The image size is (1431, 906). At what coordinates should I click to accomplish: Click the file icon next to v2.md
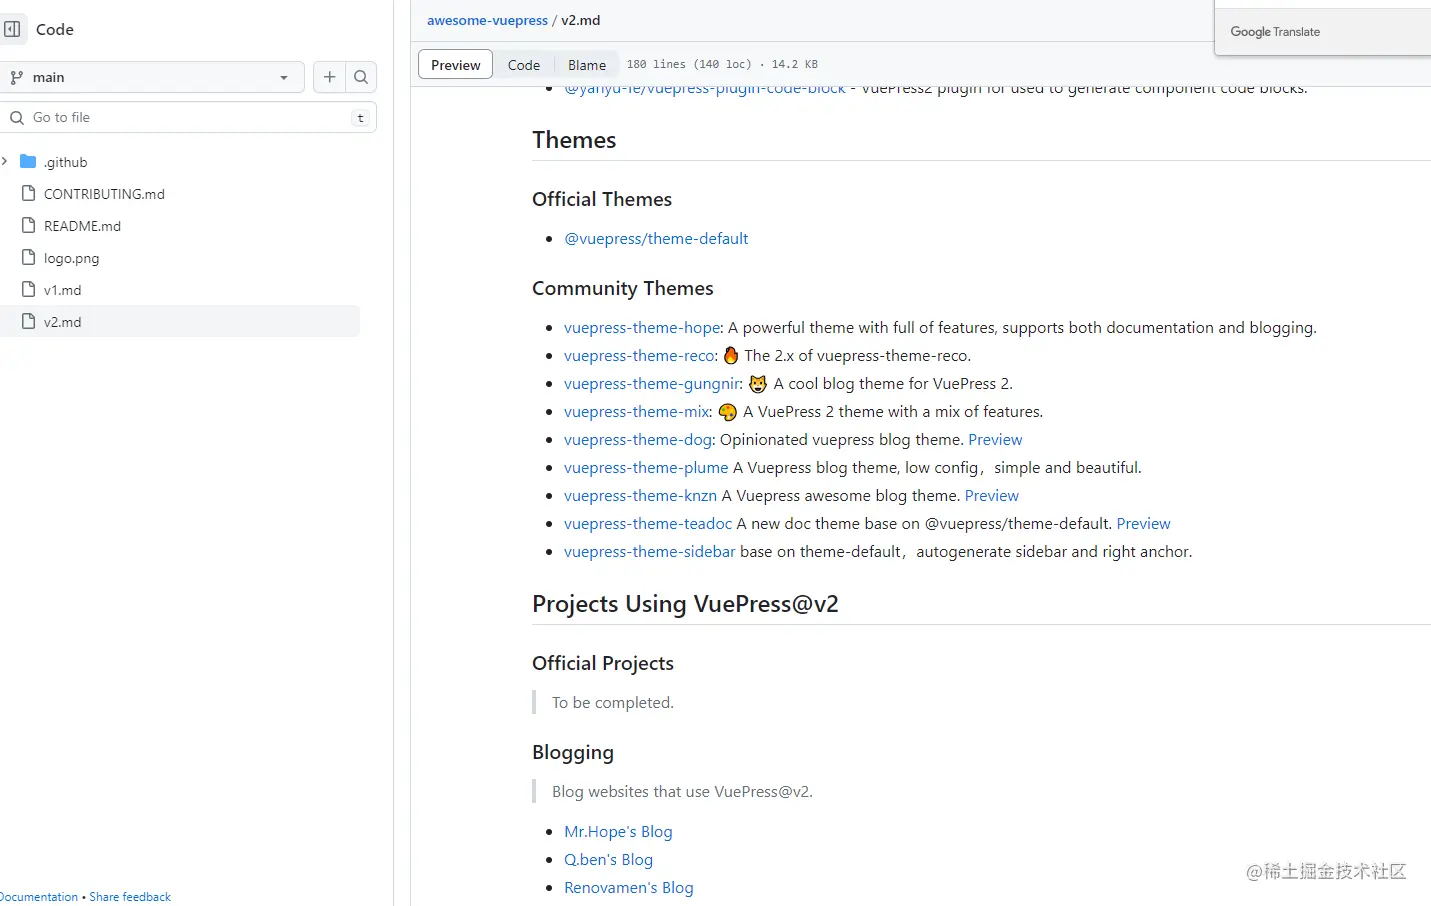point(29,322)
